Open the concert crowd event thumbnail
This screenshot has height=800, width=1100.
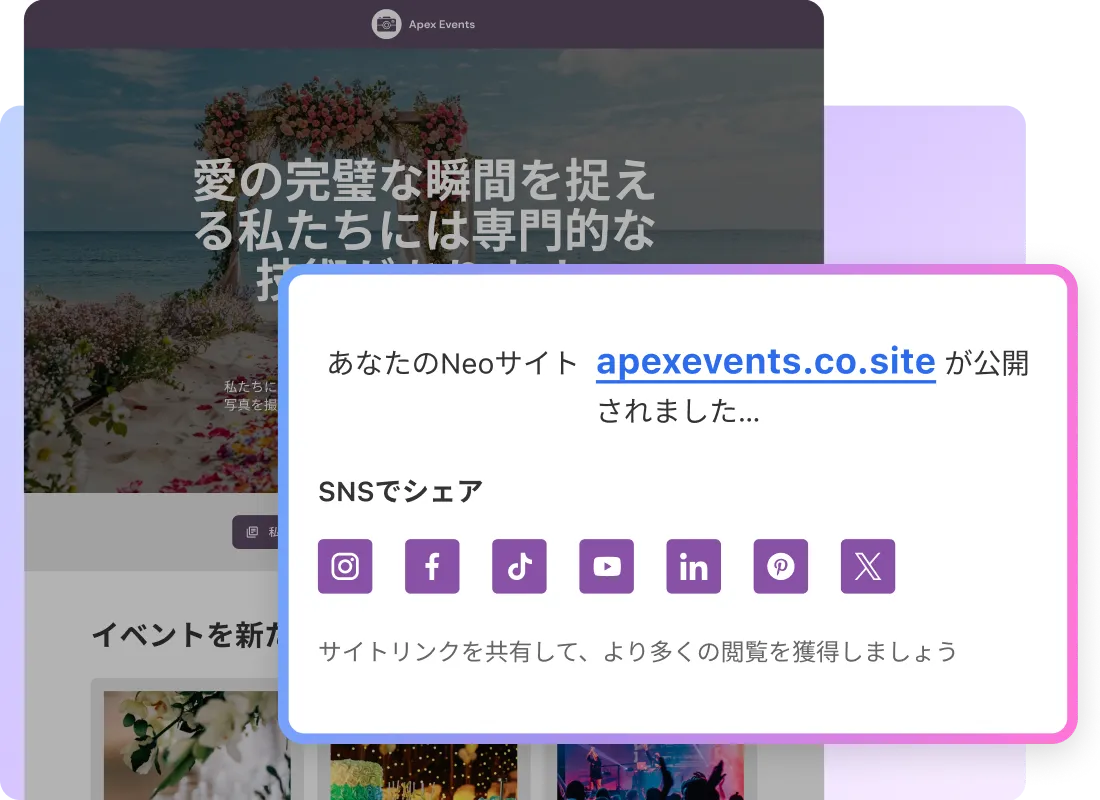click(650, 772)
